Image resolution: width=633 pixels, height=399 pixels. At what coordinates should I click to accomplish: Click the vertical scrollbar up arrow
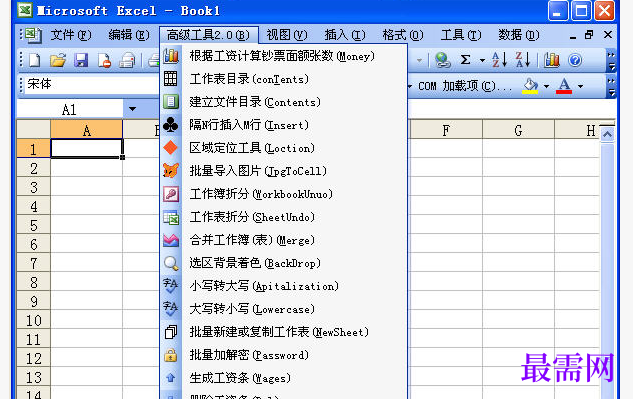(607, 134)
